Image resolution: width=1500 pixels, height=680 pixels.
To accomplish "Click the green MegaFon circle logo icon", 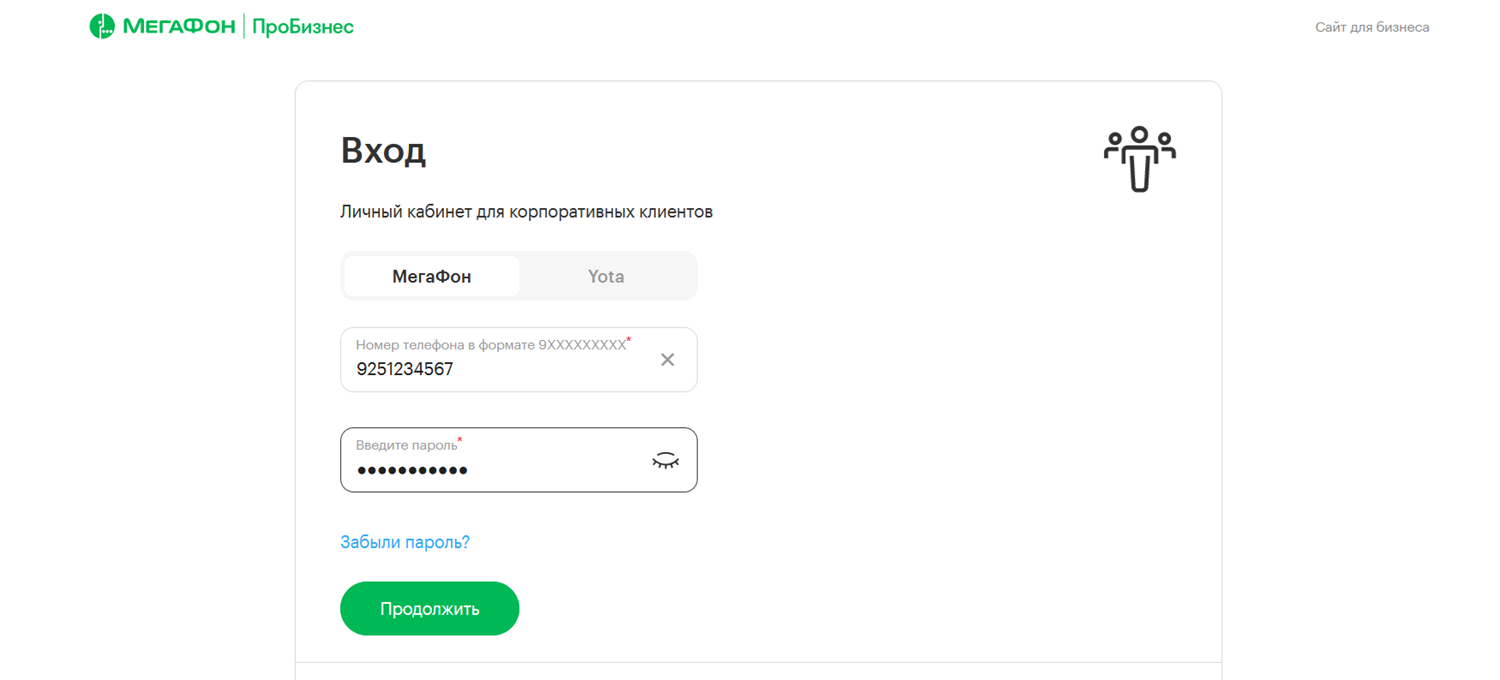I will click(102, 27).
